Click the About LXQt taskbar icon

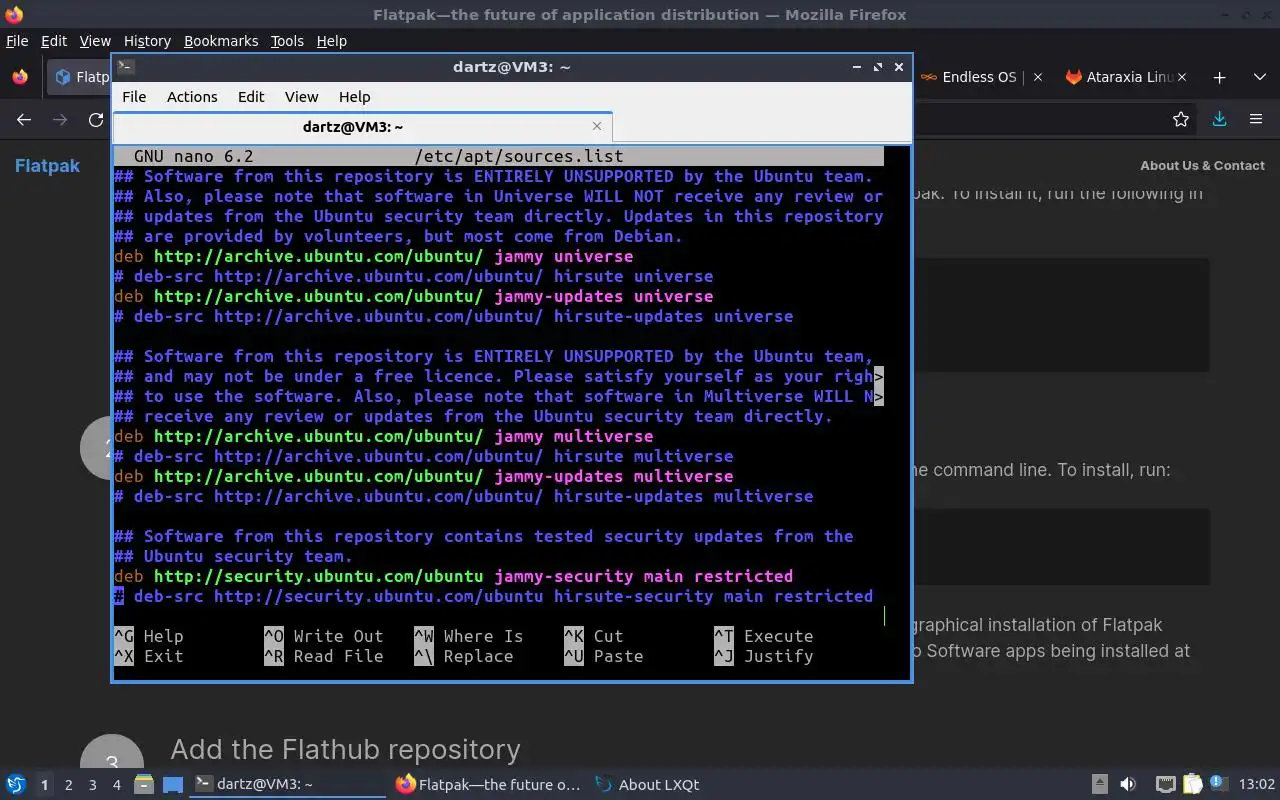tap(604, 785)
